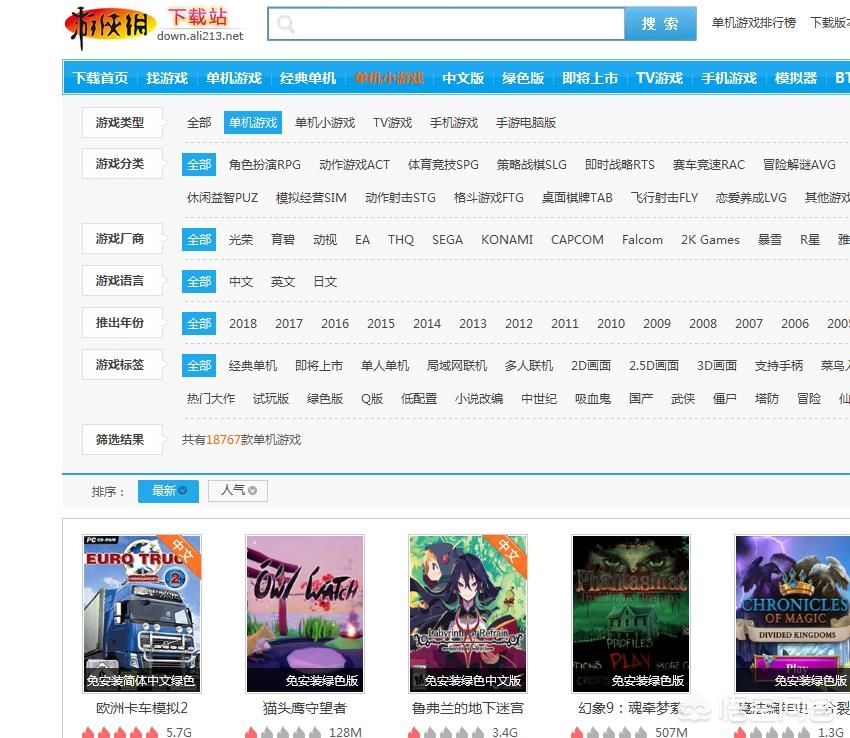Click the magnifying glass icon in search box
Image resolution: width=850 pixels, height=738 pixels.
tap(287, 22)
